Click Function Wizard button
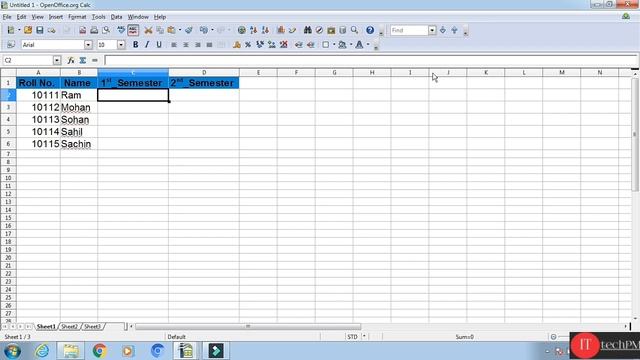Viewport: 640px width, 360px height. click(x=71, y=60)
